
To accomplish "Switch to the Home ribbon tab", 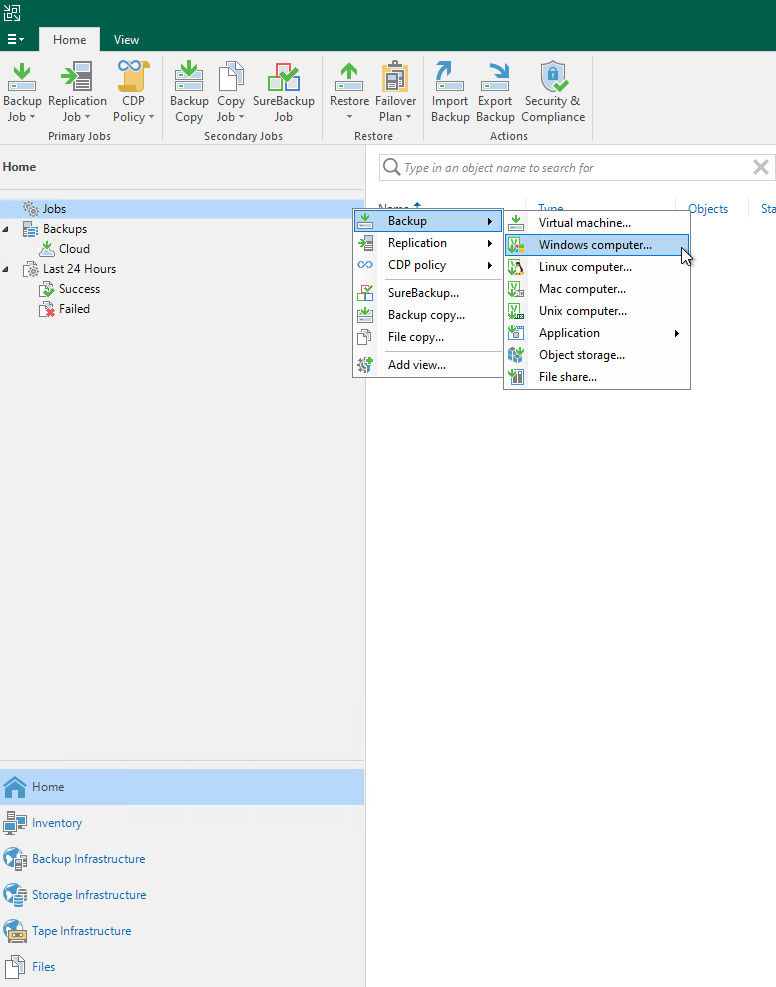I will tap(69, 40).
